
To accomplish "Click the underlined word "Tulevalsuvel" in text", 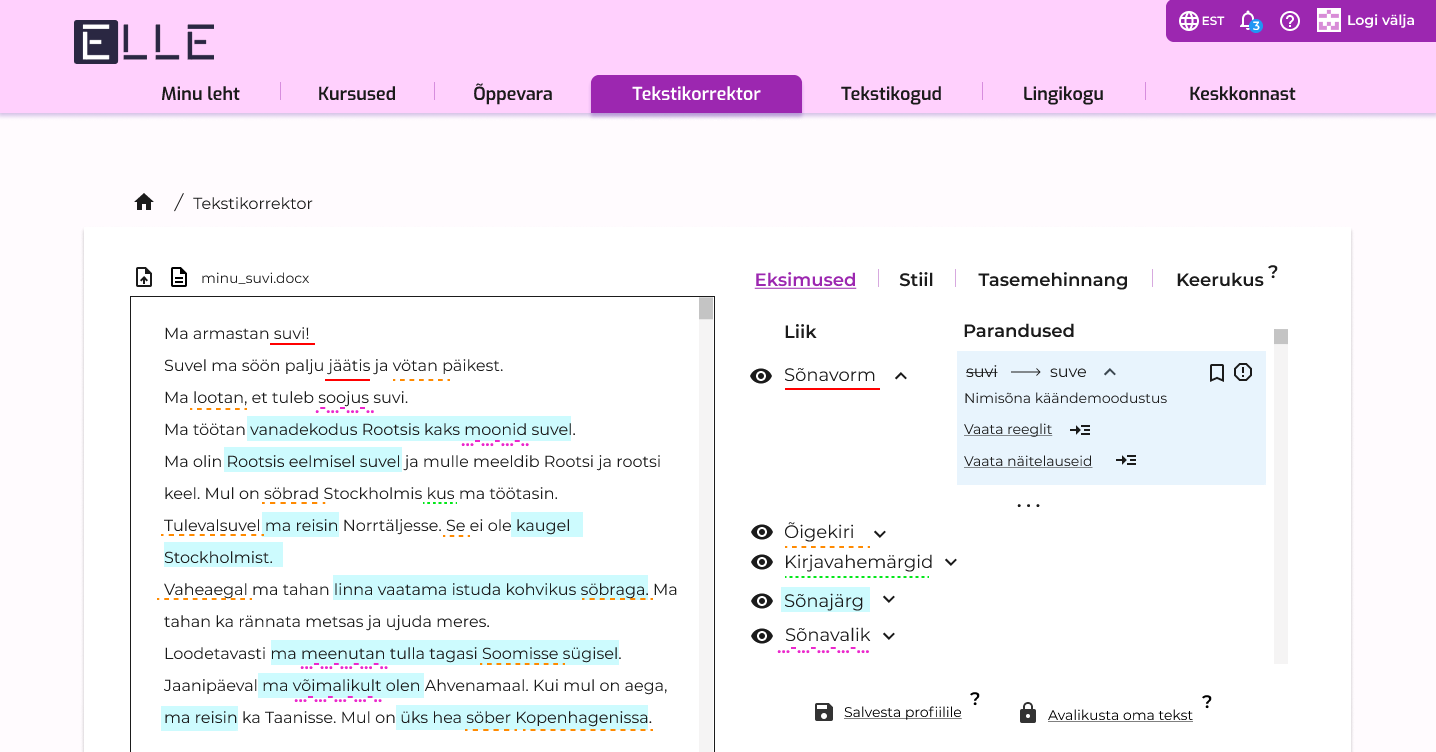I will [x=212, y=526].
